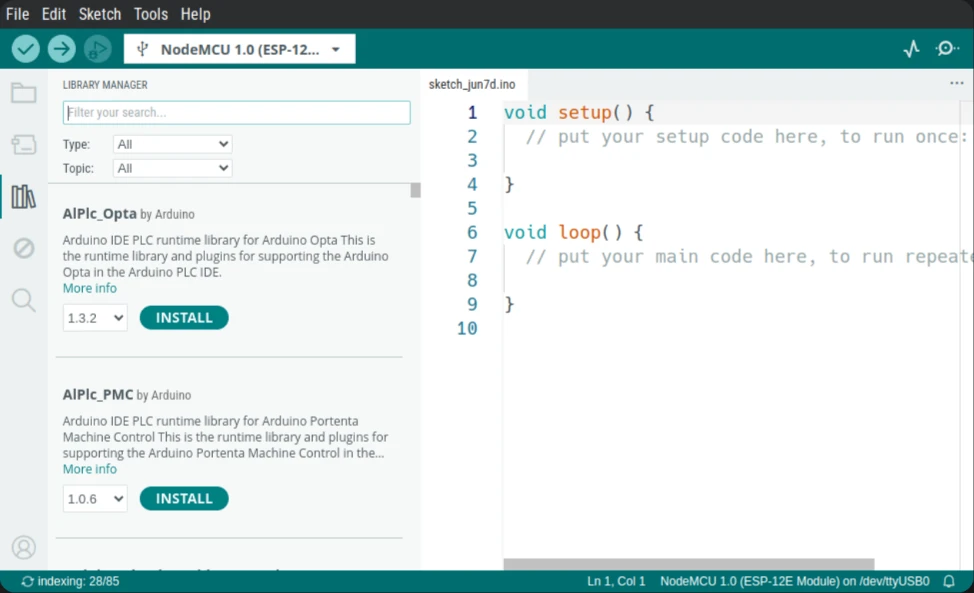Click the NodeMCU /dev/ttyUSB0 status entry
This screenshot has width=974, height=593.
coord(794,581)
